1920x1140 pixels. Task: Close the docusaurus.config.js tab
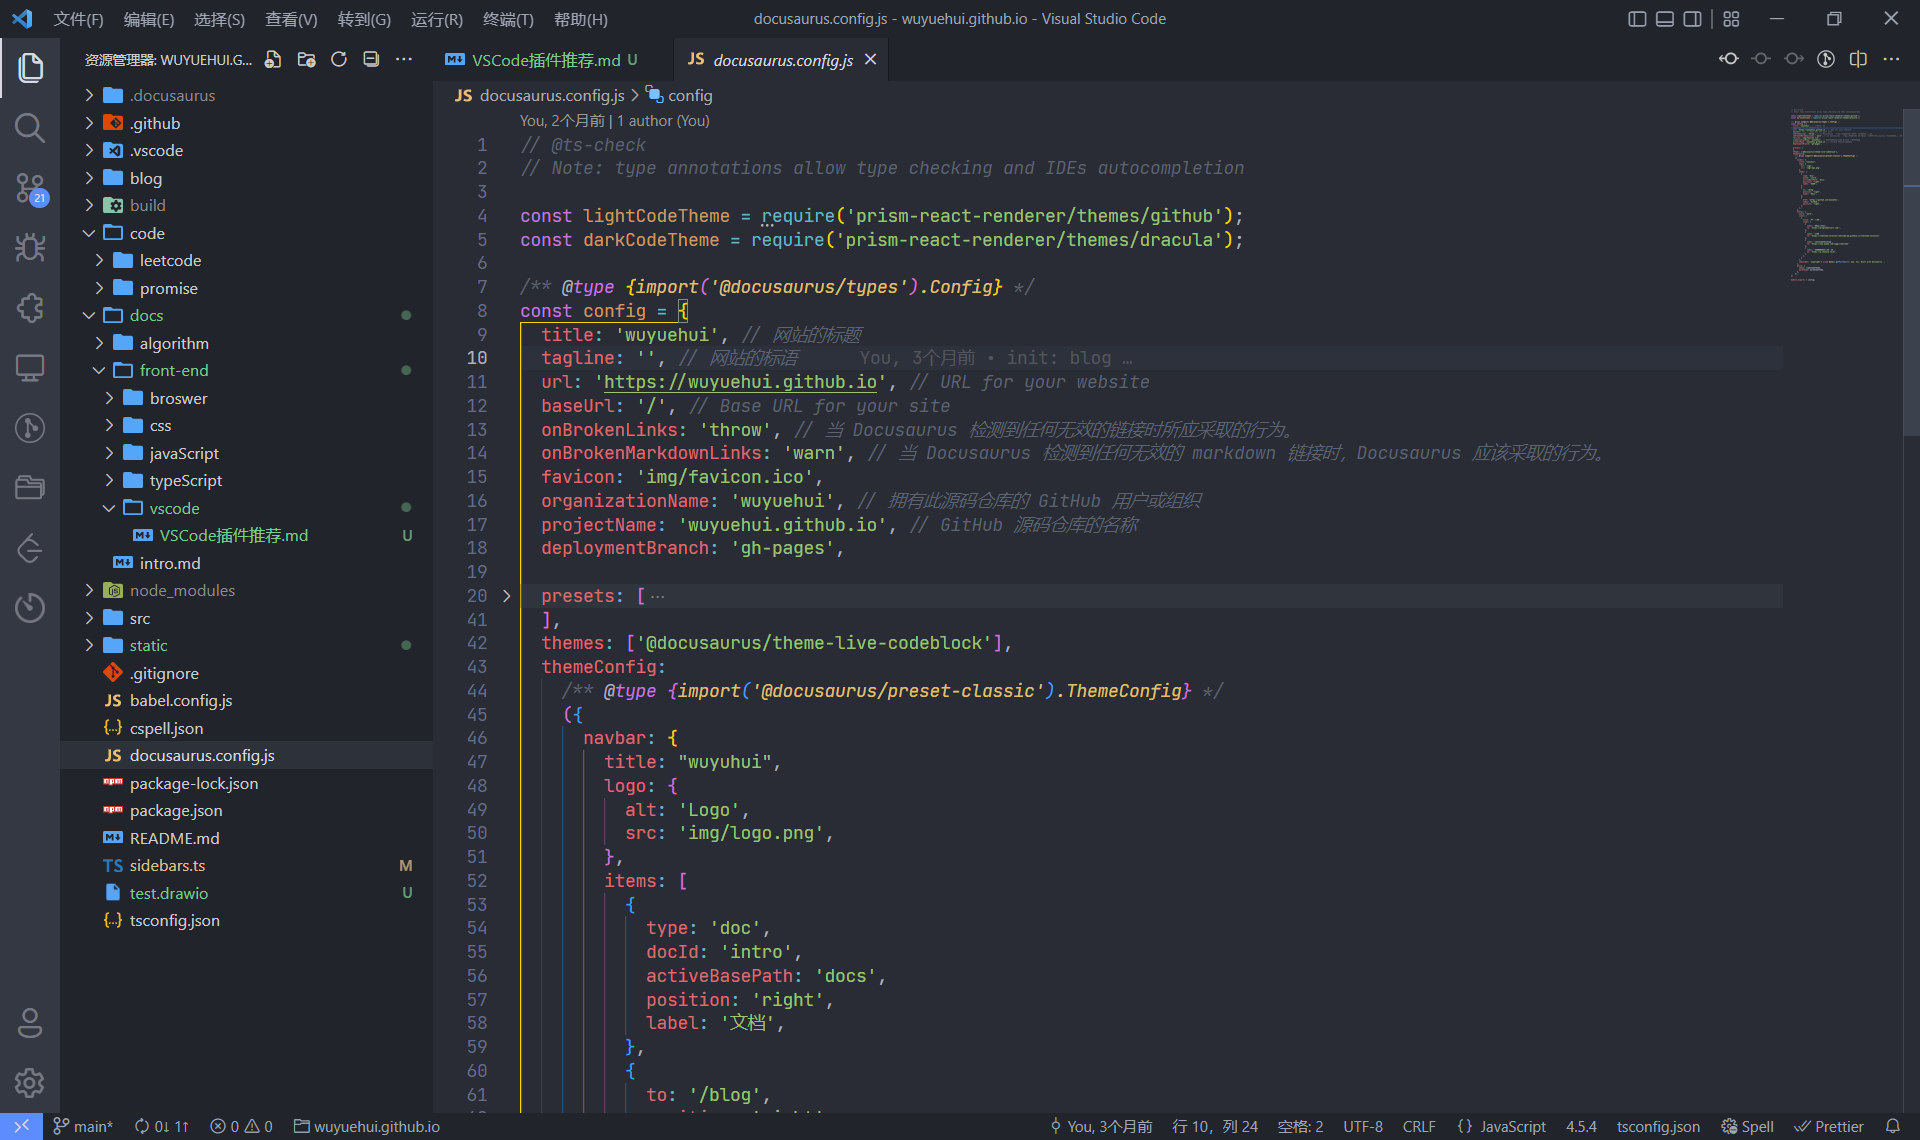tap(870, 60)
